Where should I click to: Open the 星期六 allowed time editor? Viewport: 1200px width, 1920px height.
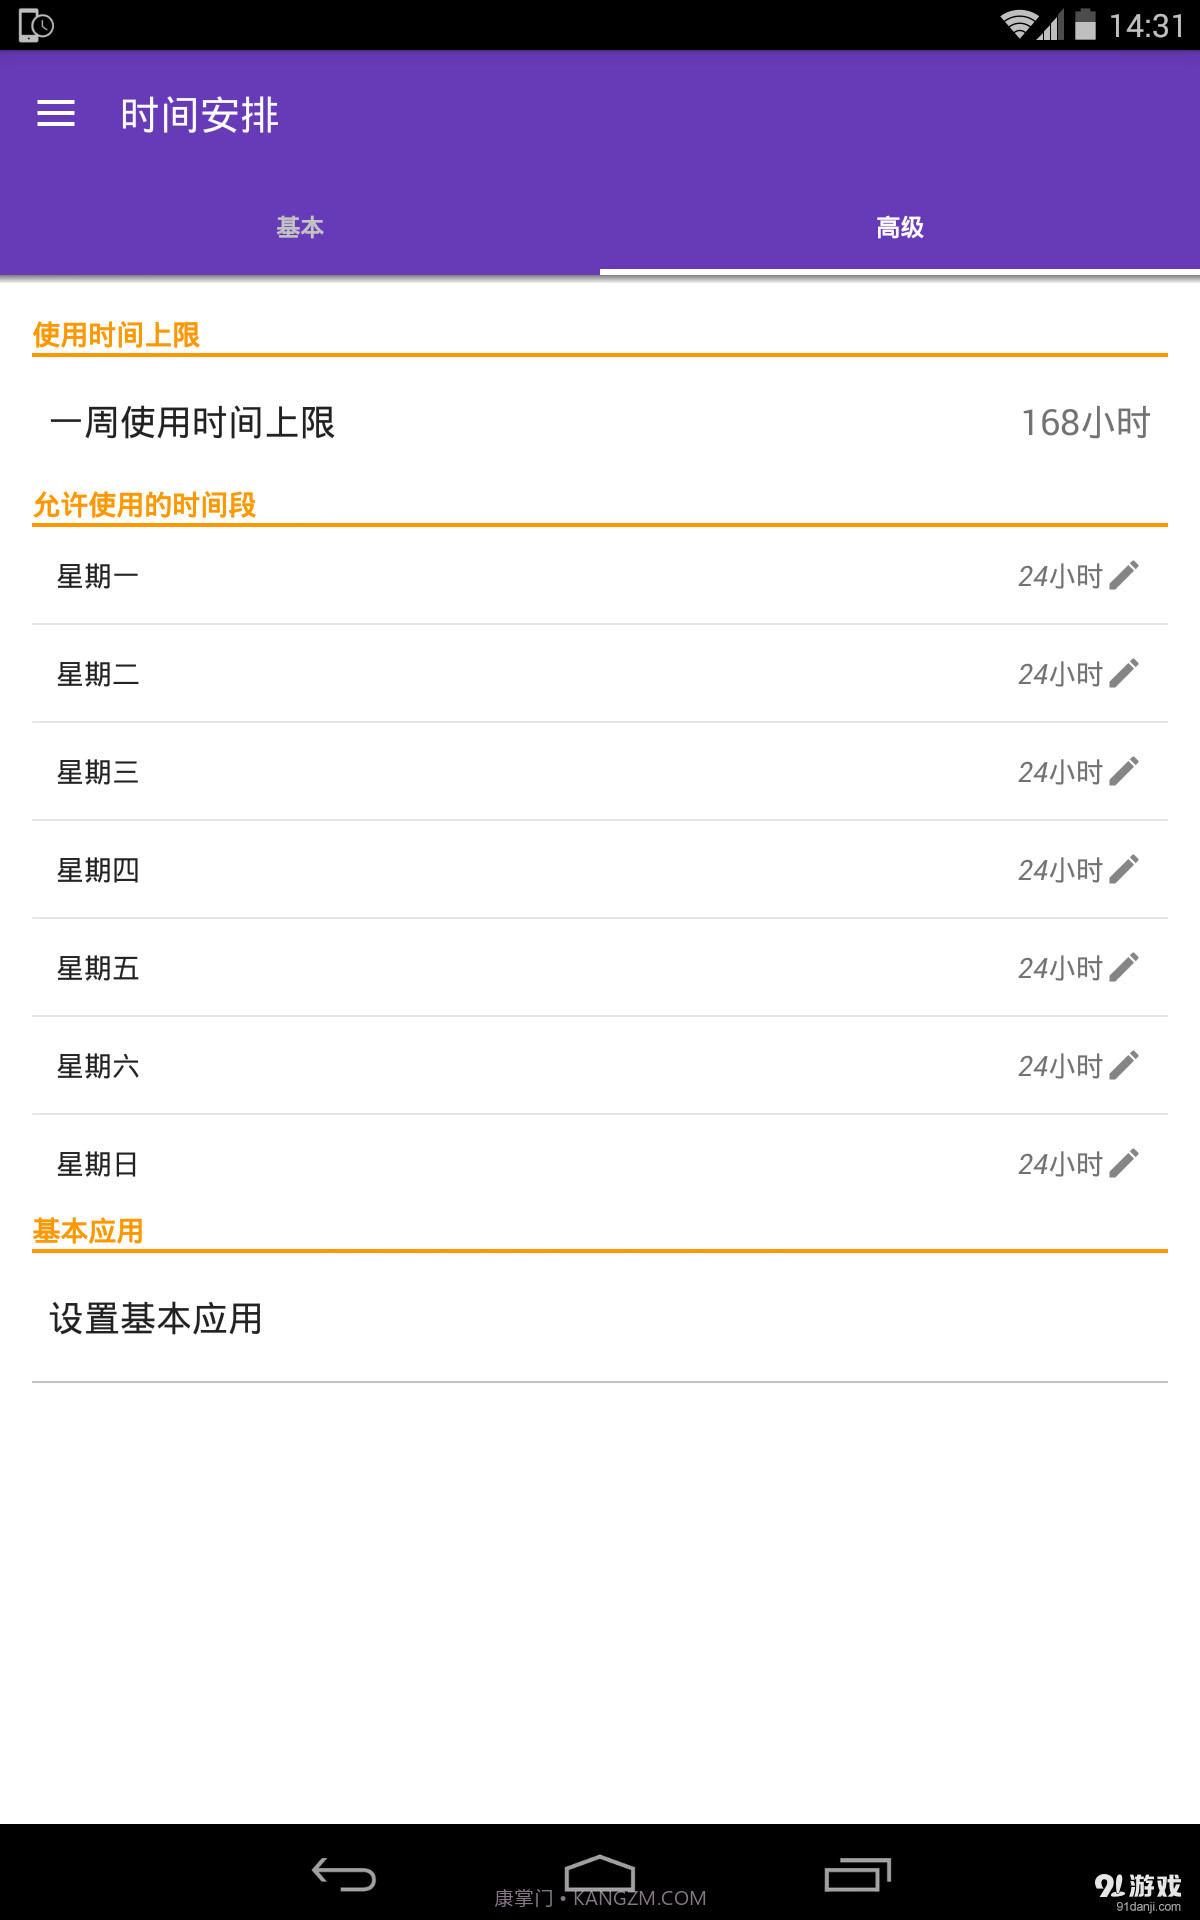pyautogui.click(x=1128, y=1065)
